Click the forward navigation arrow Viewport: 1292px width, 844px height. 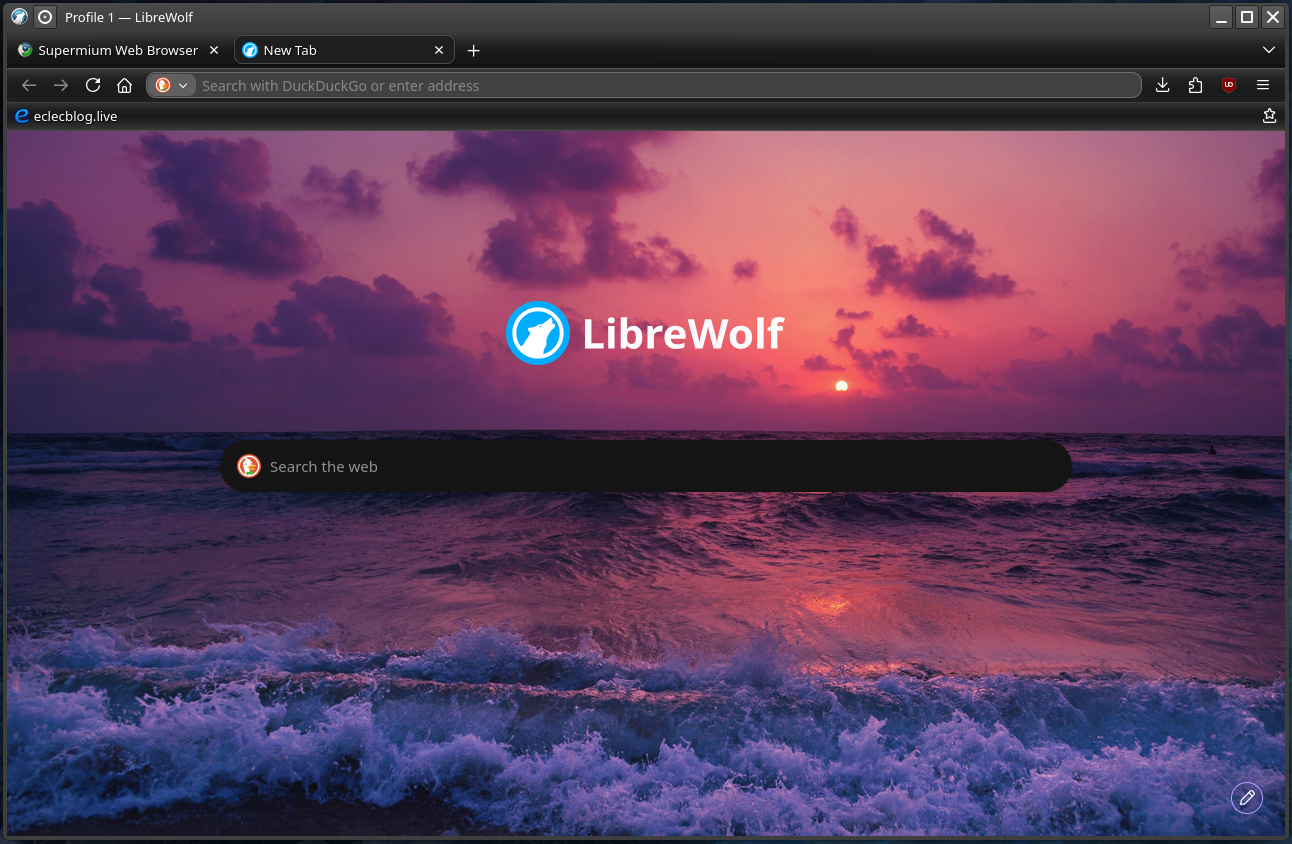[61, 85]
